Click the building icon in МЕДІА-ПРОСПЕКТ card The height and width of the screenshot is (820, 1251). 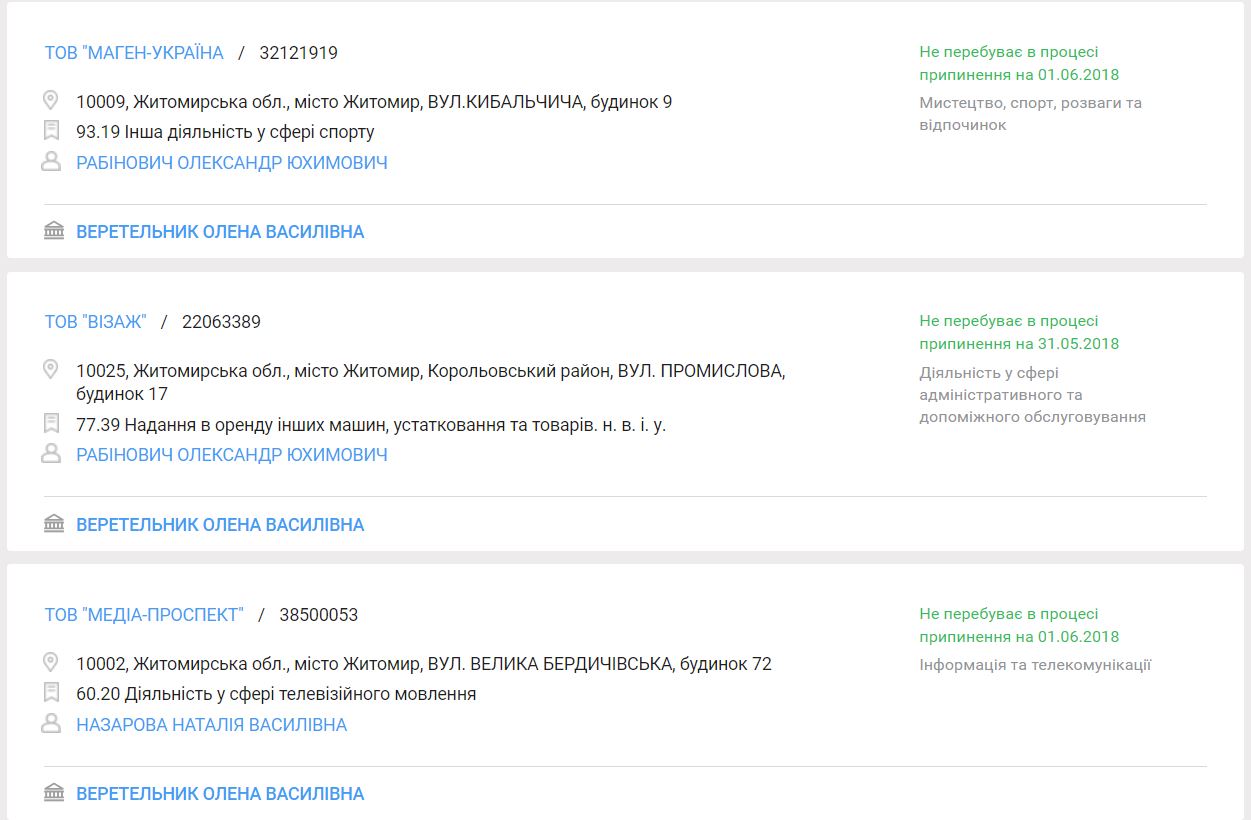pyautogui.click(x=54, y=794)
